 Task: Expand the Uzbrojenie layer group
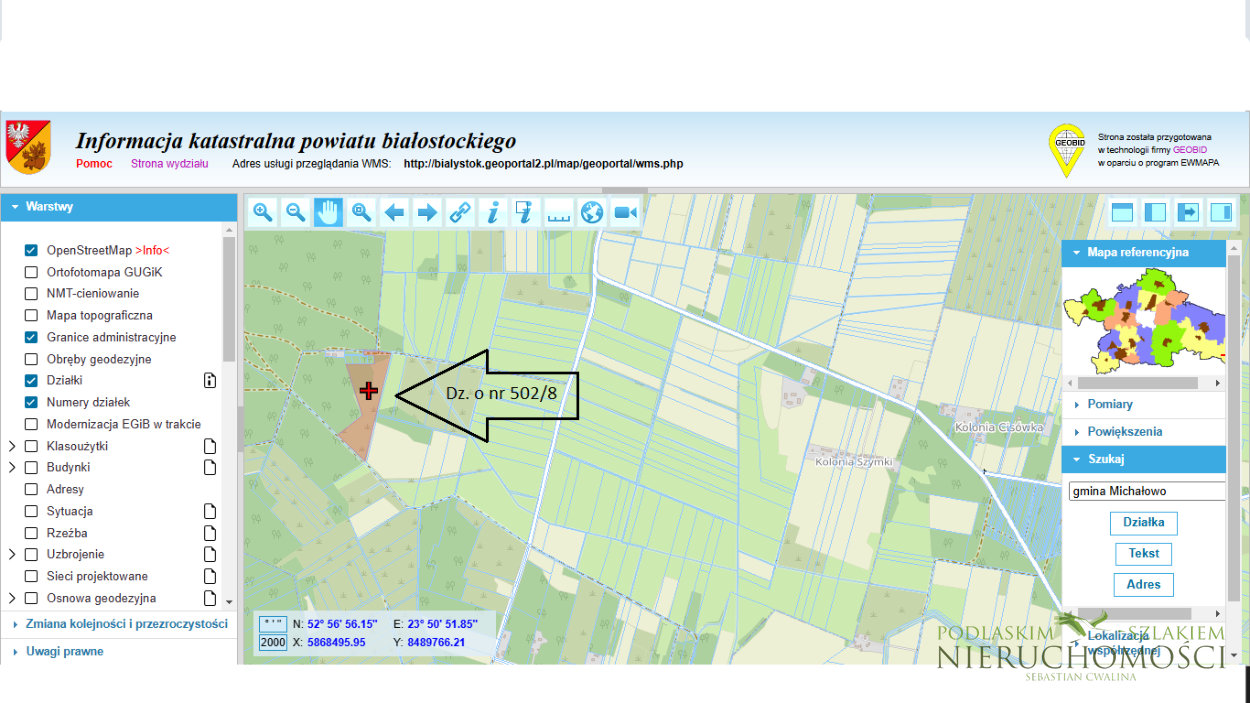[x=12, y=554]
